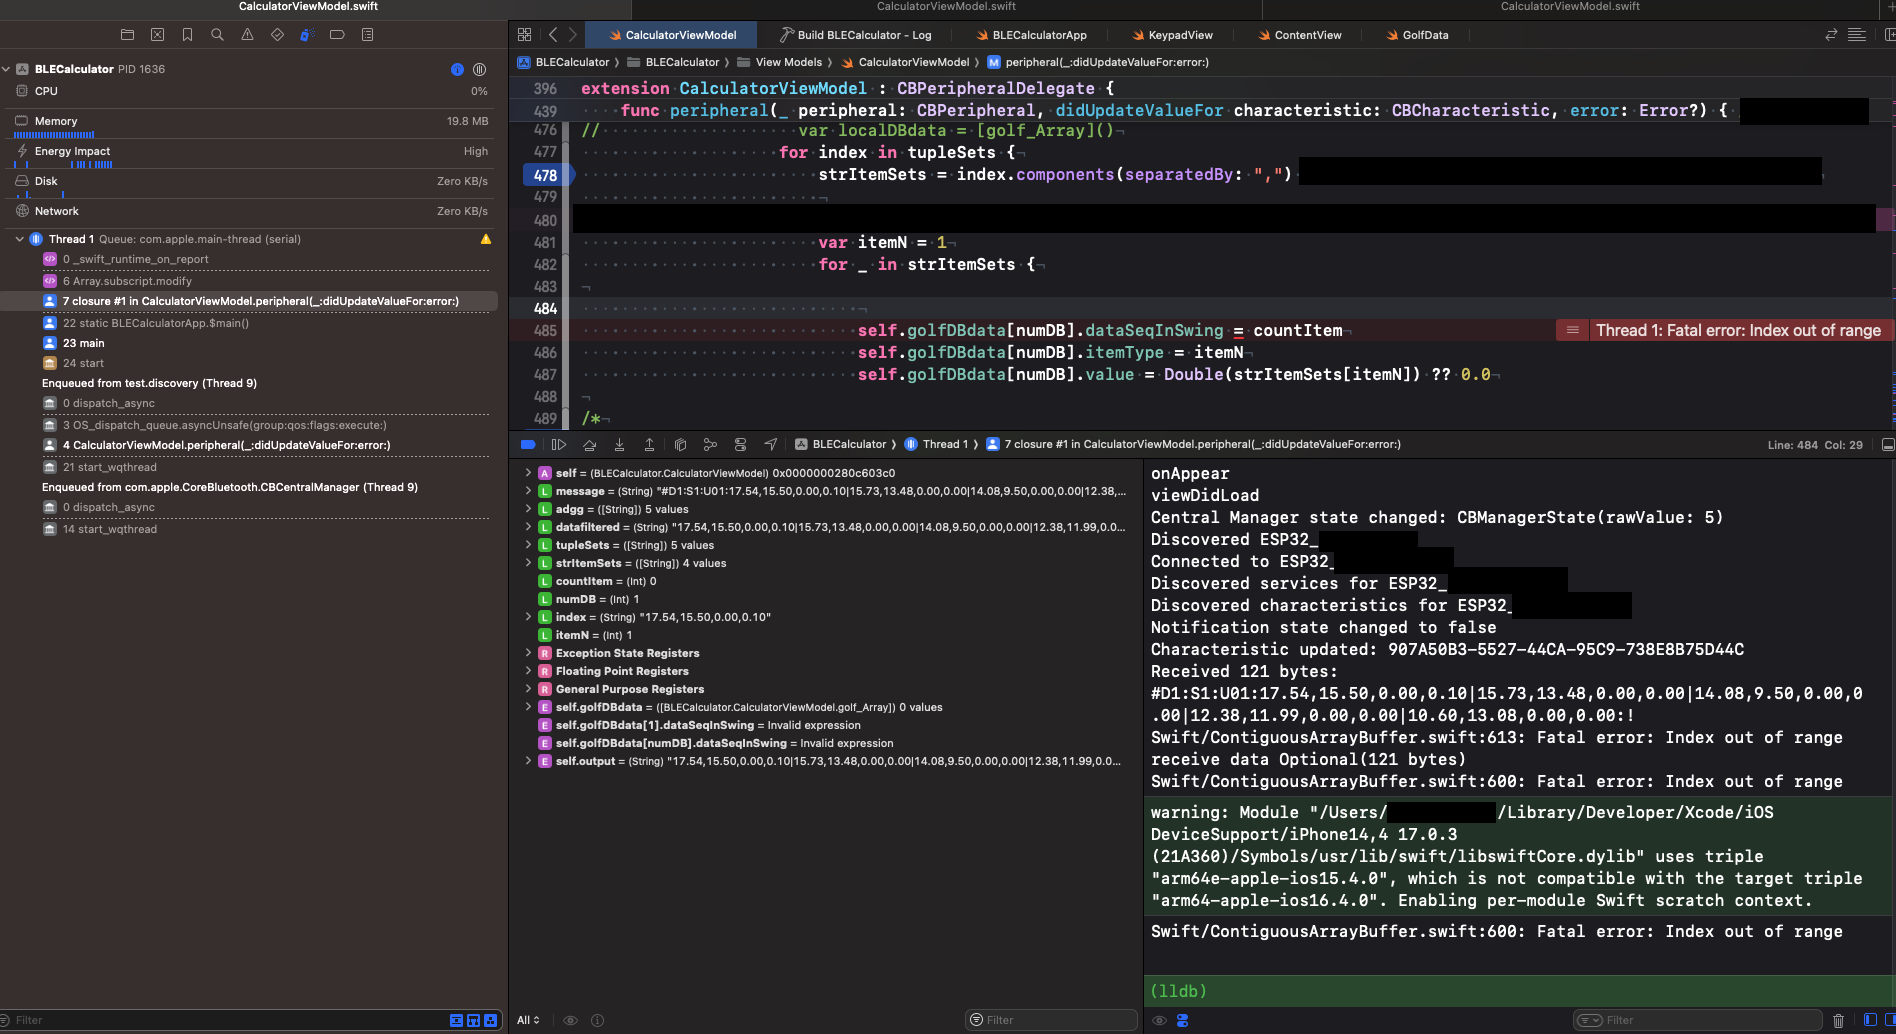Open the Find navigator magnifier icon

pyautogui.click(x=217, y=35)
